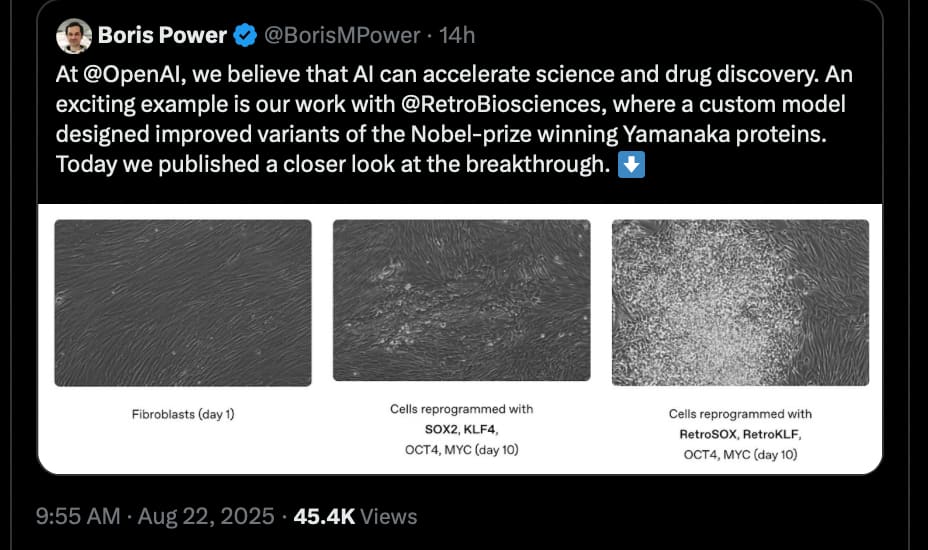928x550 pixels.
Task: Click the bold 'RetroSOX, RetroKLF,' caption text
Action: click(x=740, y=434)
